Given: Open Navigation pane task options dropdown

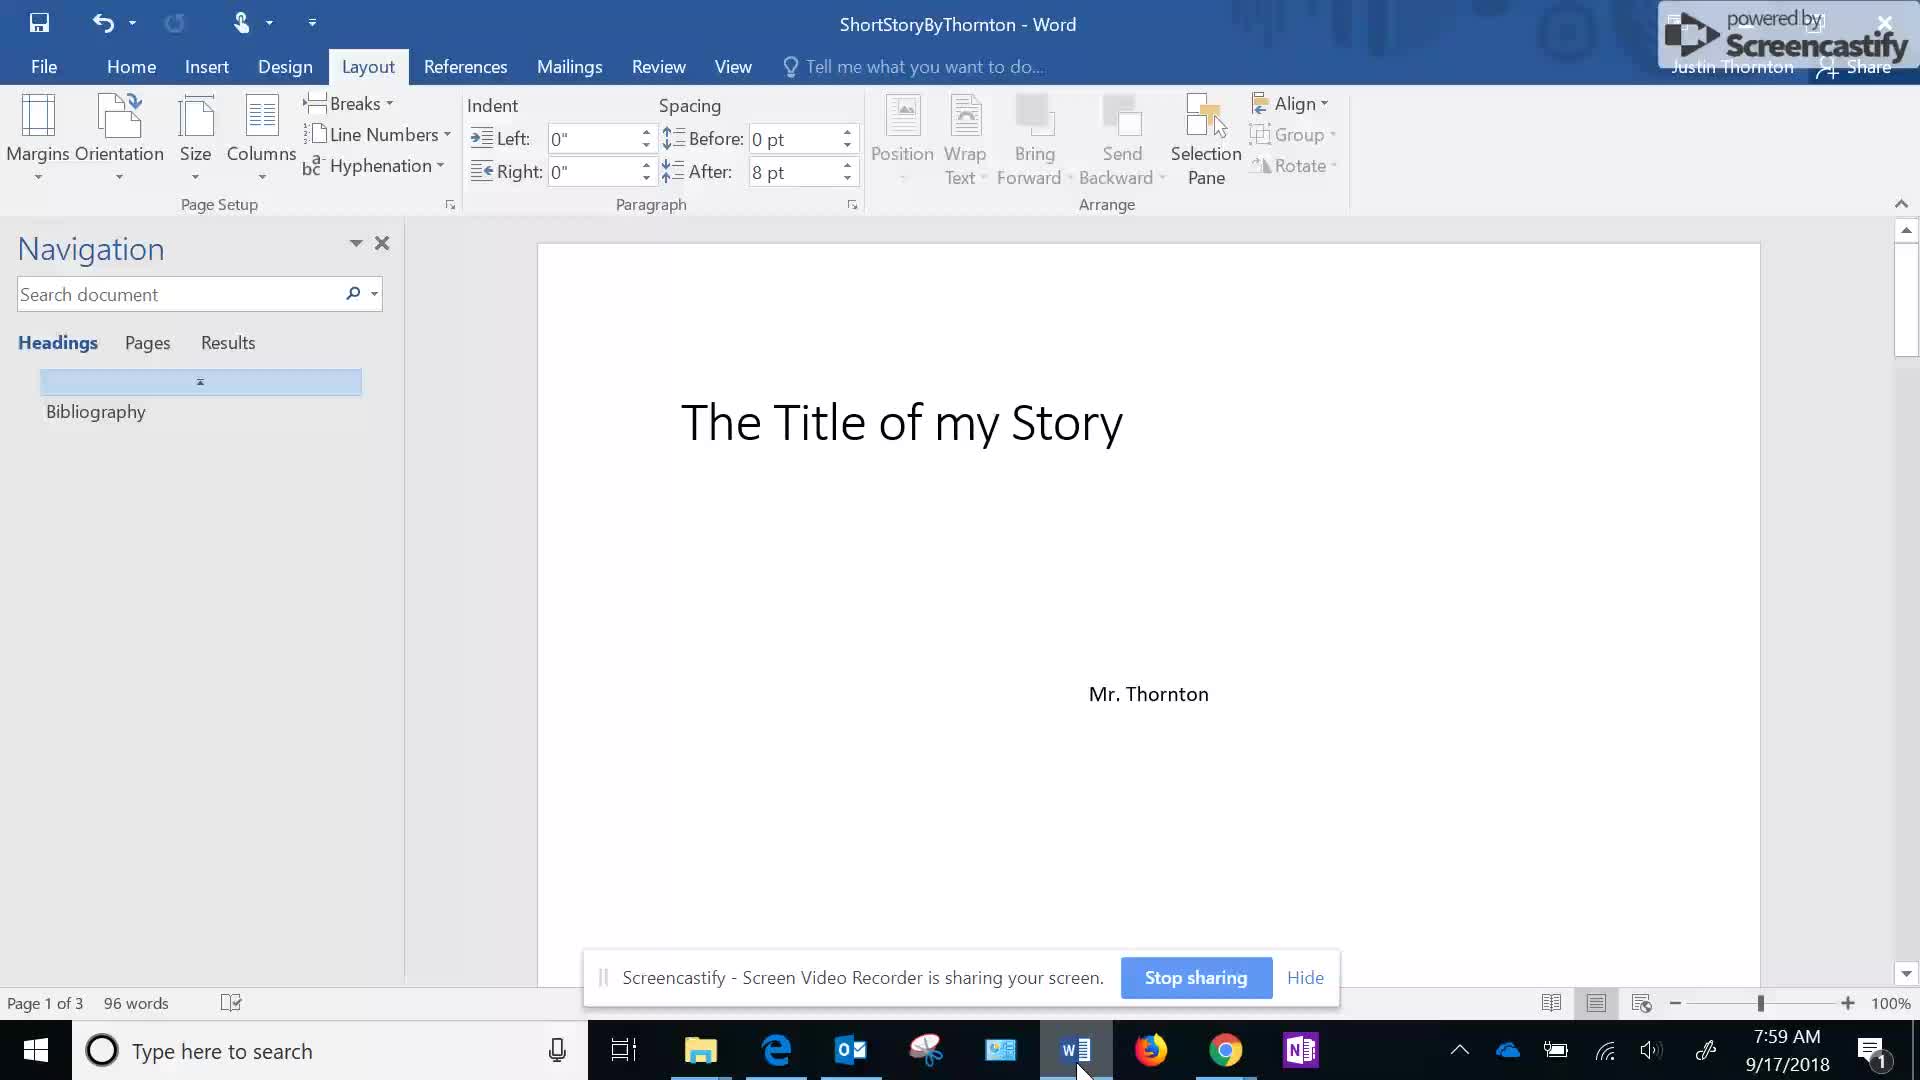Looking at the screenshot, I should pos(355,243).
